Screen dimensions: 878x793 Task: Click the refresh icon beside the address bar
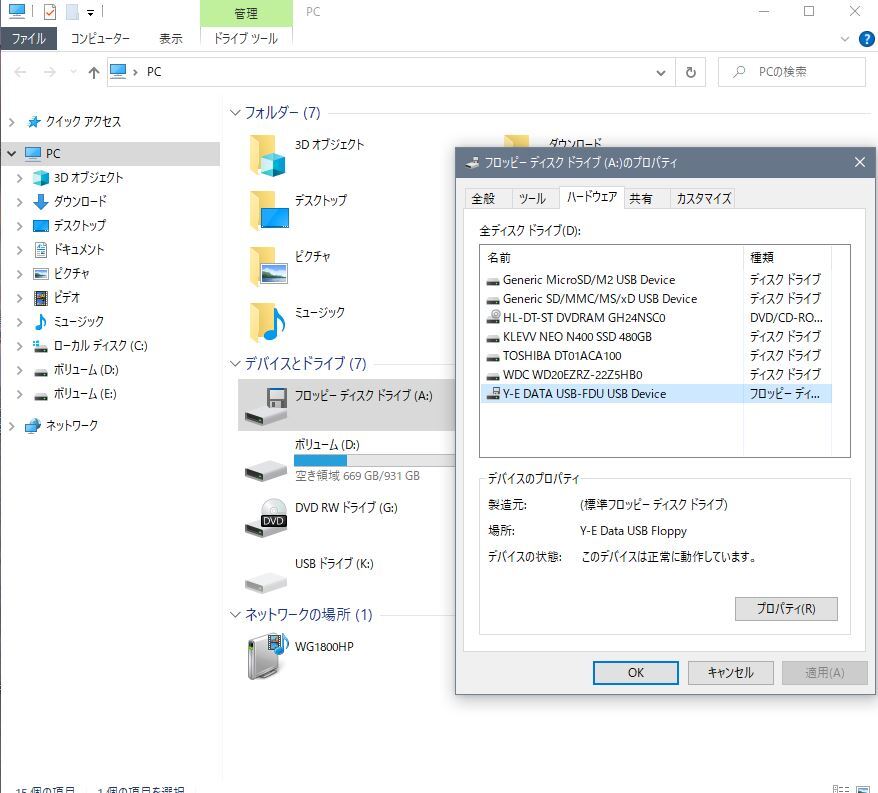(x=692, y=71)
